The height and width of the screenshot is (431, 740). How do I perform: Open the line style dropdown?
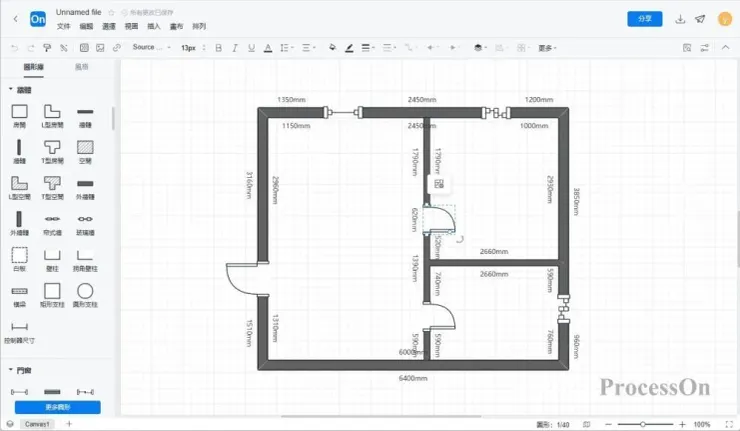pyautogui.click(x=389, y=48)
